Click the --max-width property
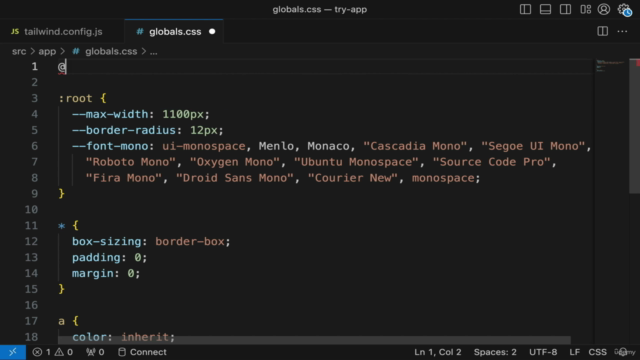The width and height of the screenshot is (640, 360). point(110,114)
